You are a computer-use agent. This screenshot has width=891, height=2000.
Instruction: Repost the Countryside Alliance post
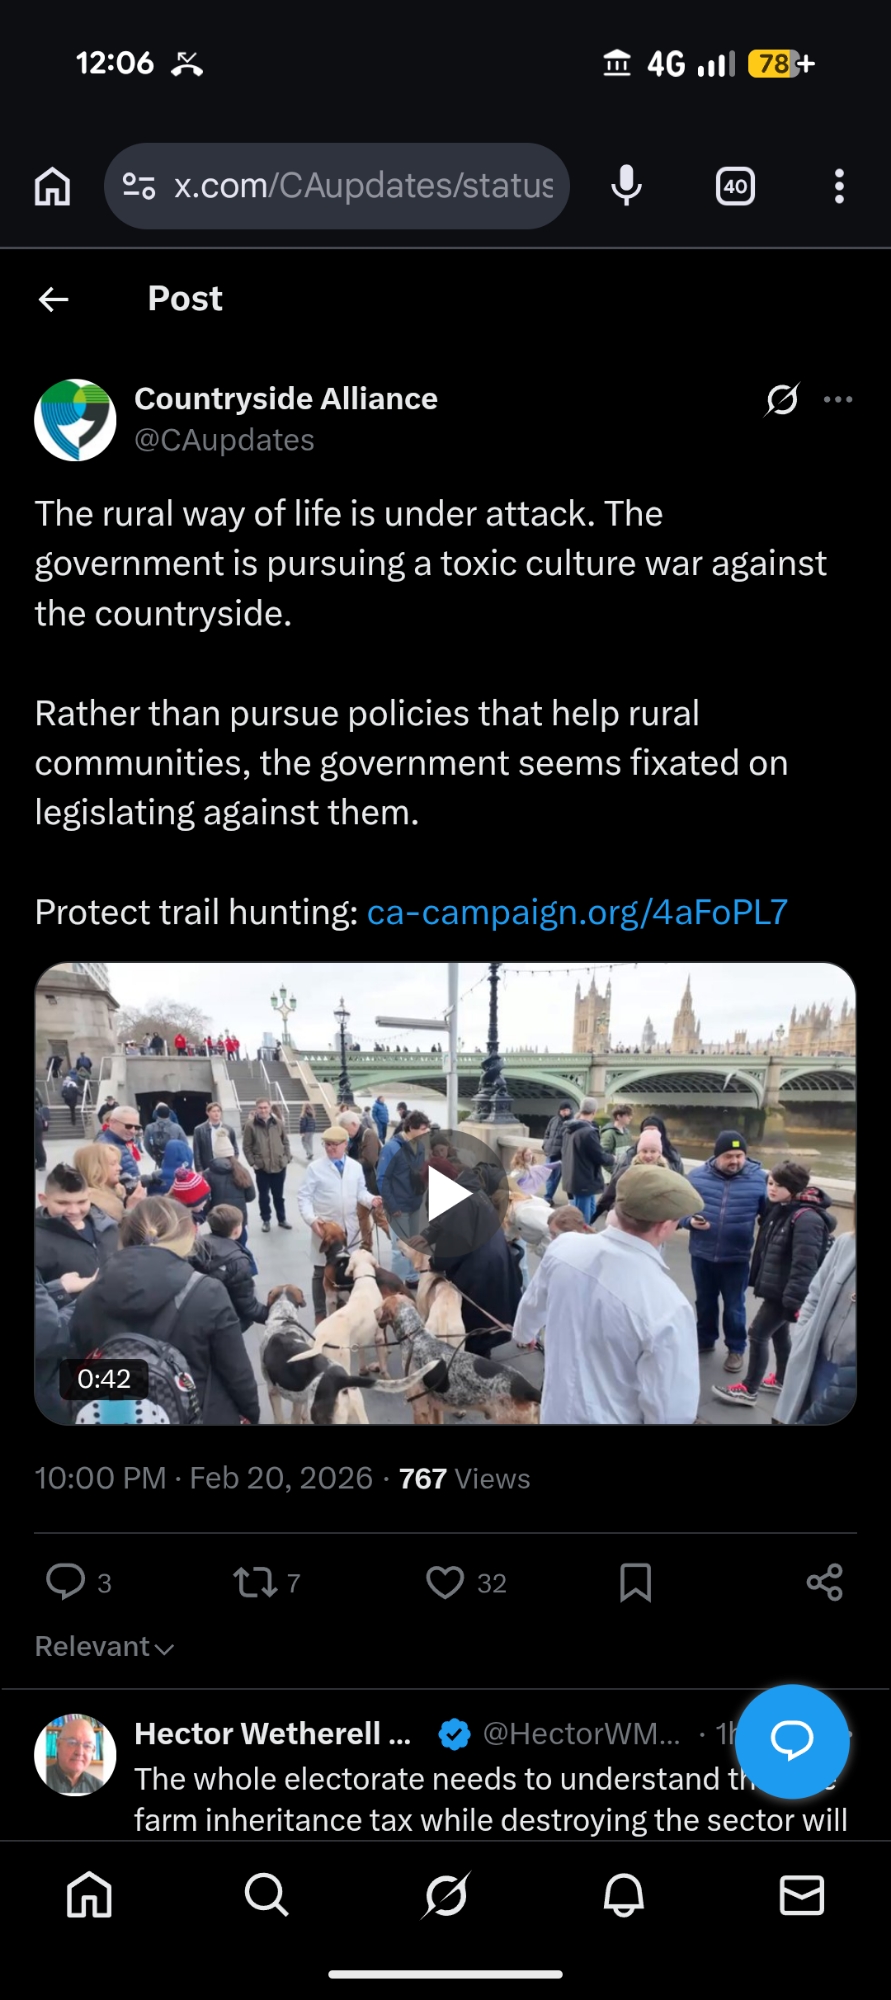(x=254, y=1582)
